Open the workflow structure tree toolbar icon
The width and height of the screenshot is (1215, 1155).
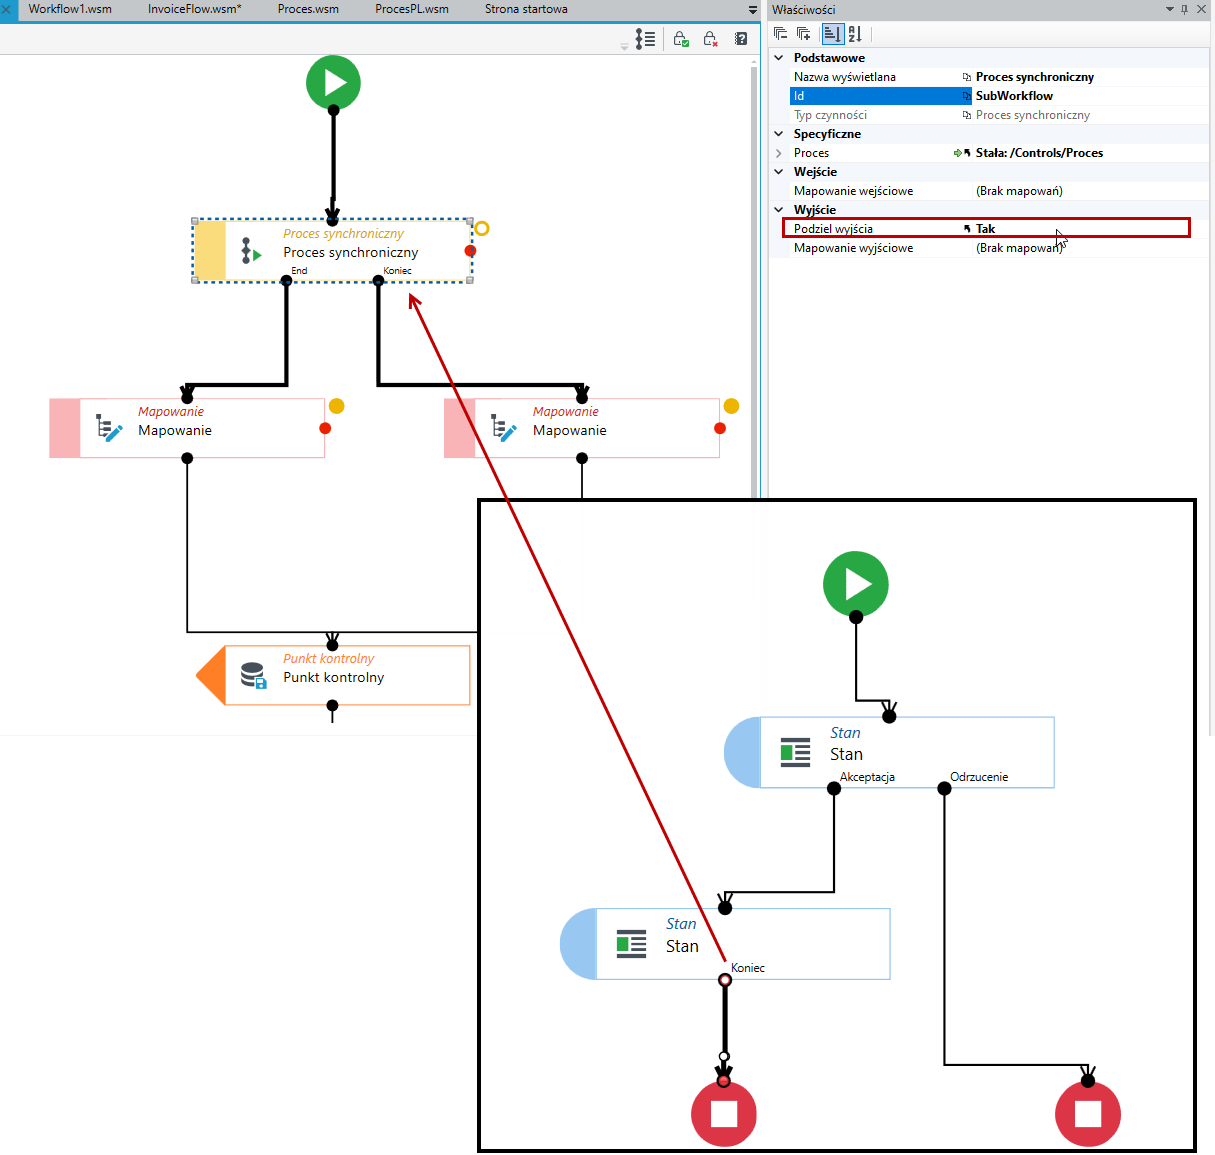click(645, 39)
